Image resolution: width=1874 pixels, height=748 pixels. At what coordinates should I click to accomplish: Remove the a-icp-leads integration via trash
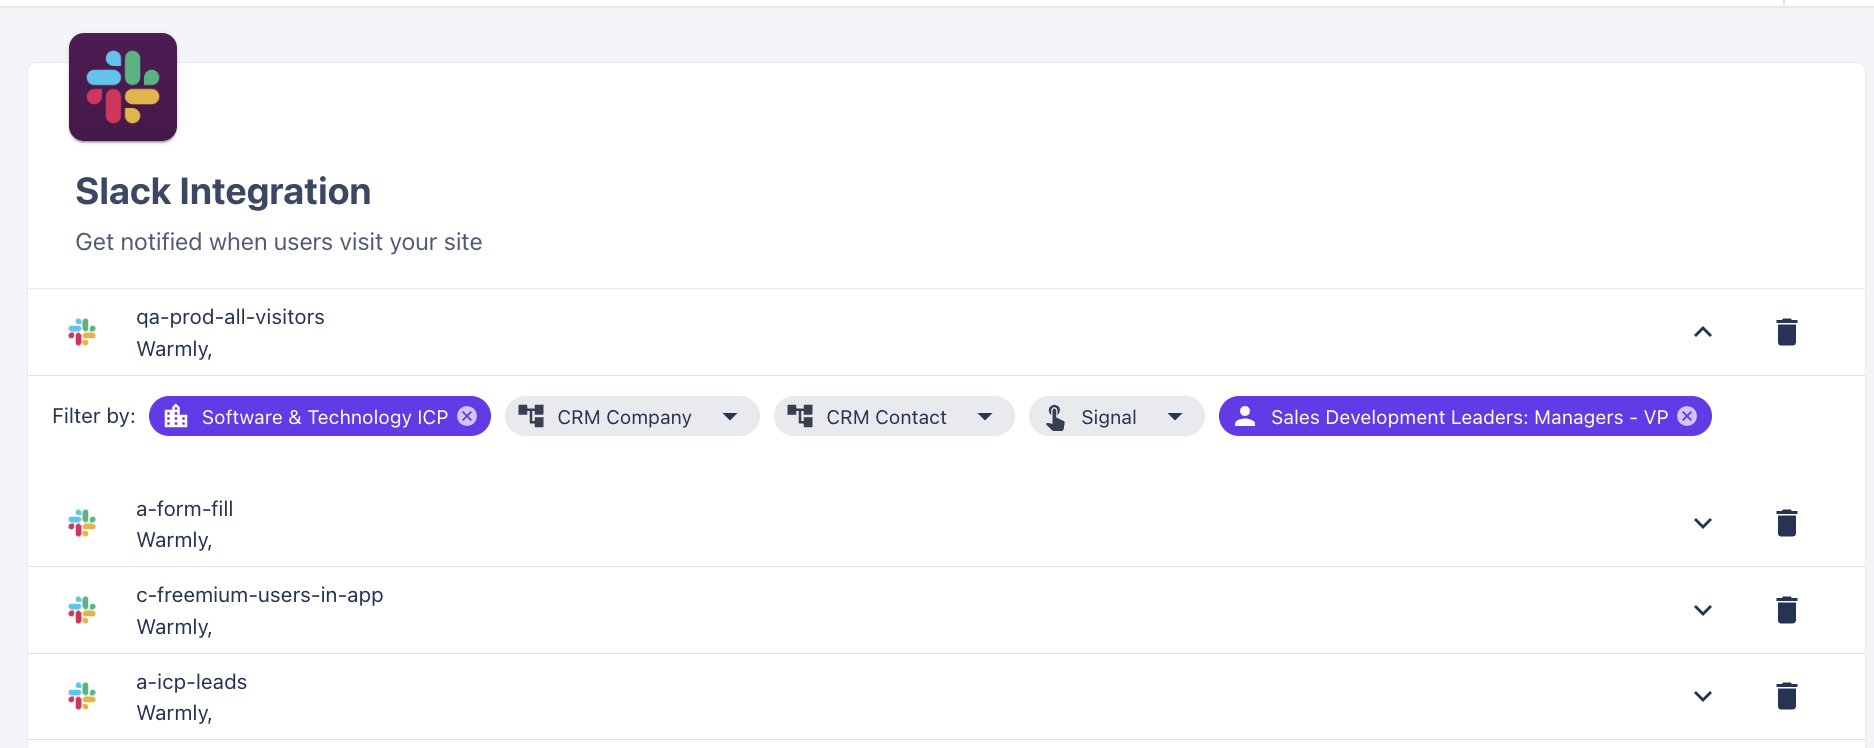pyautogui.click(x=1786, y=696)
